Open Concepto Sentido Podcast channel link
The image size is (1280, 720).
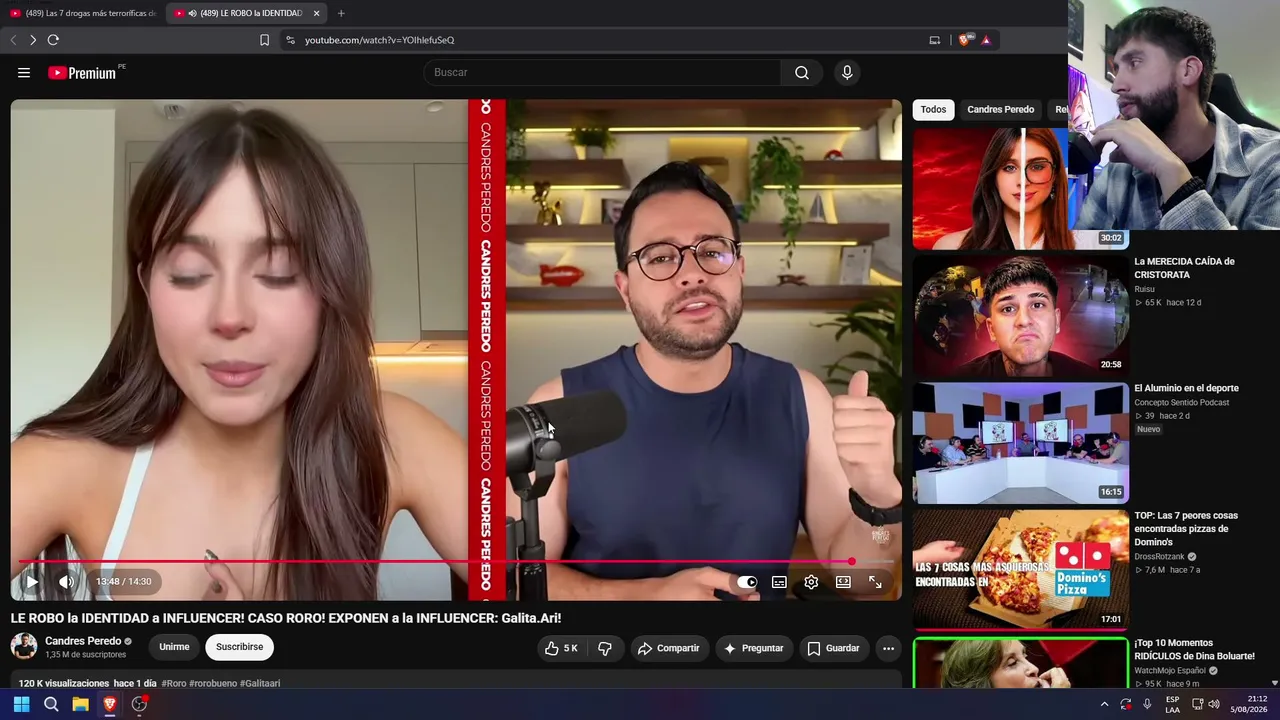click(1181, 403)
